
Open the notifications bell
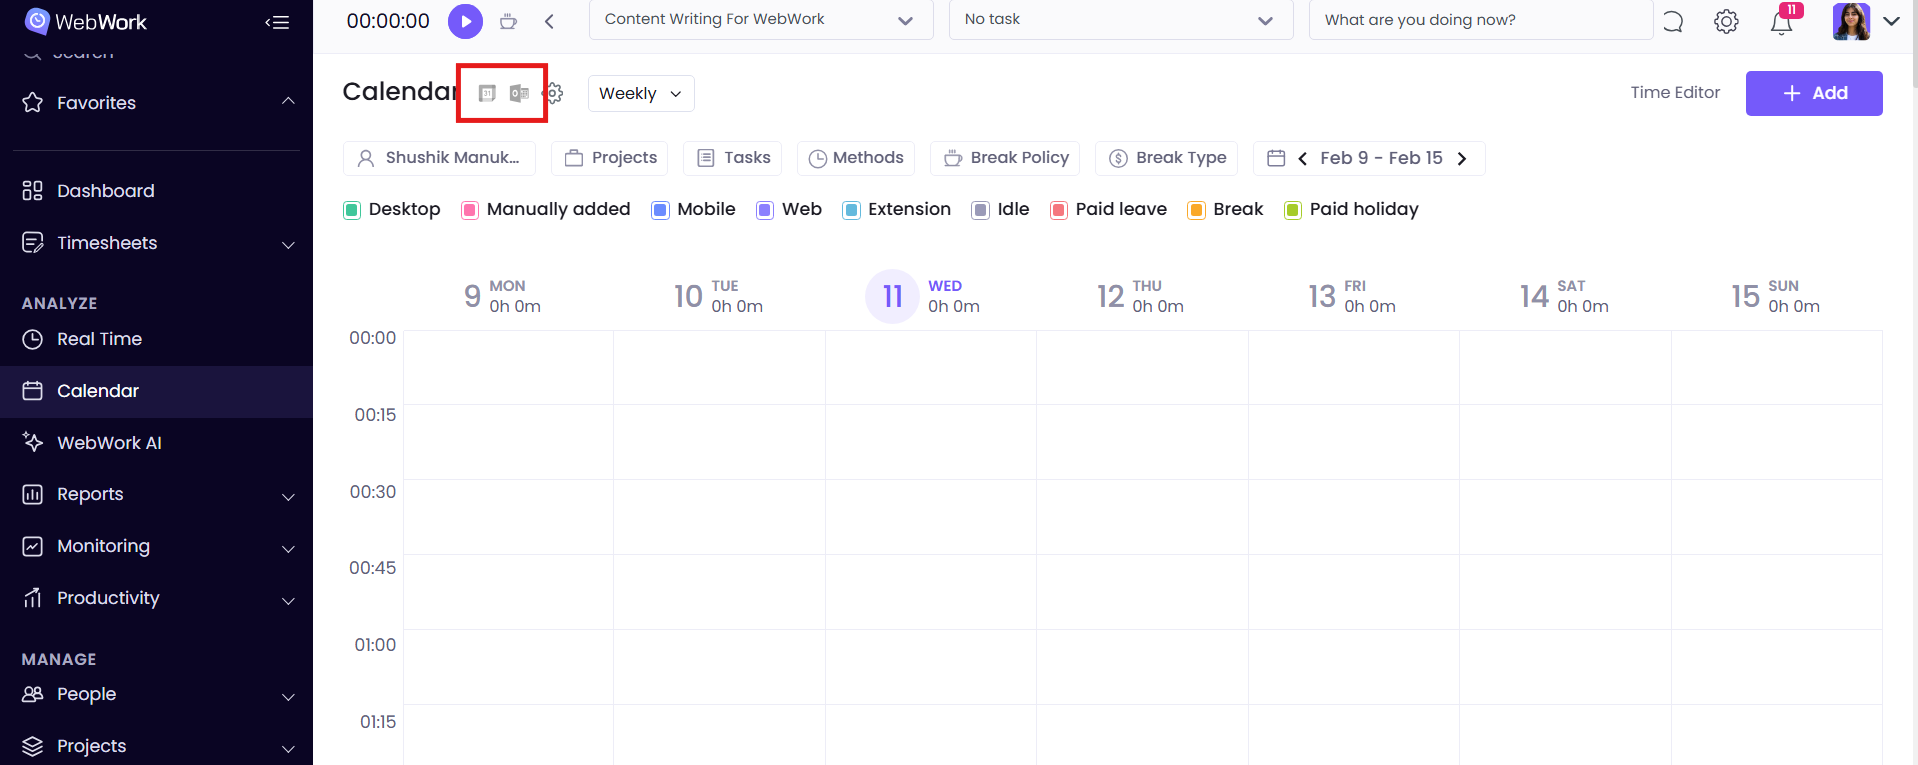[1781, 22]
